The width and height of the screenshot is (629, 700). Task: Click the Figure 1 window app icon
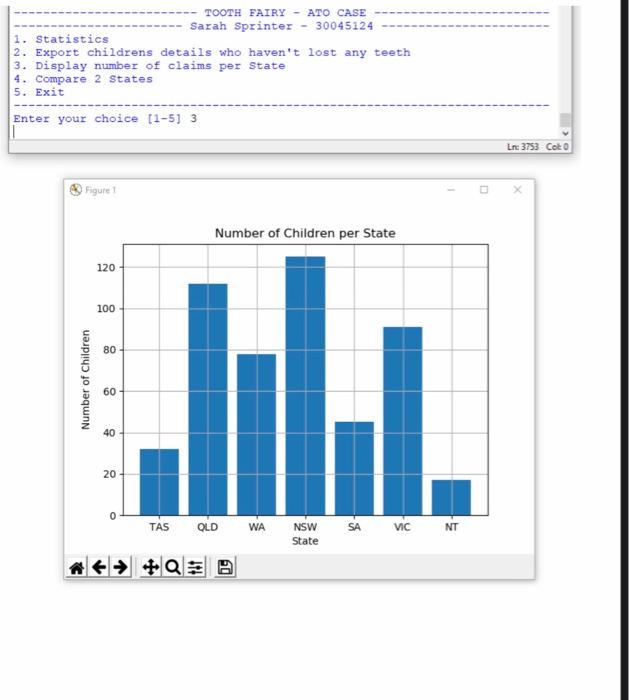pos(76,190)
